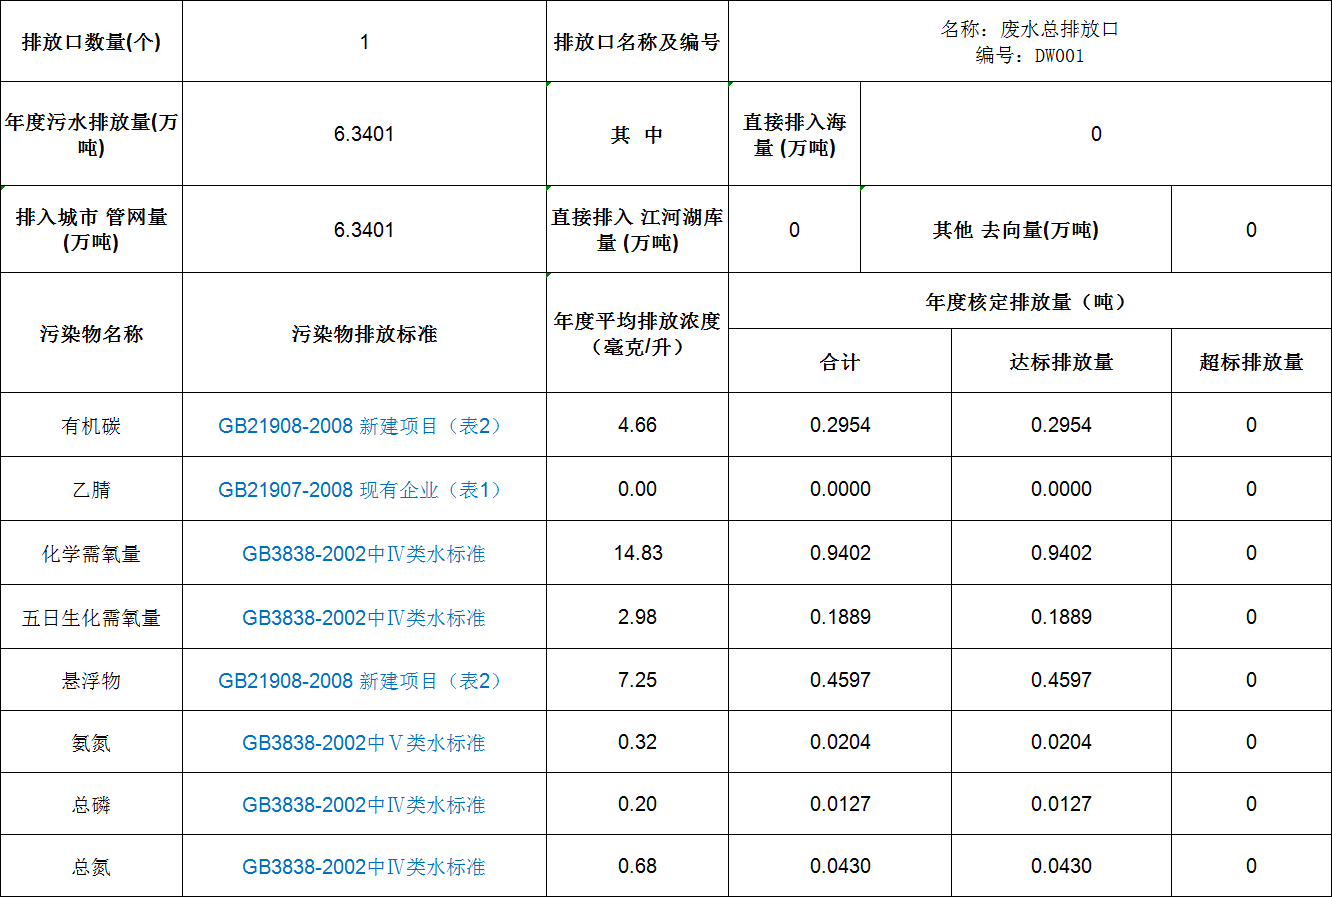Open the GB3838-2002中Ⅴ类水标准 link for 氨氮
This screenshot has height=897, width=1332.
(363, 743)
